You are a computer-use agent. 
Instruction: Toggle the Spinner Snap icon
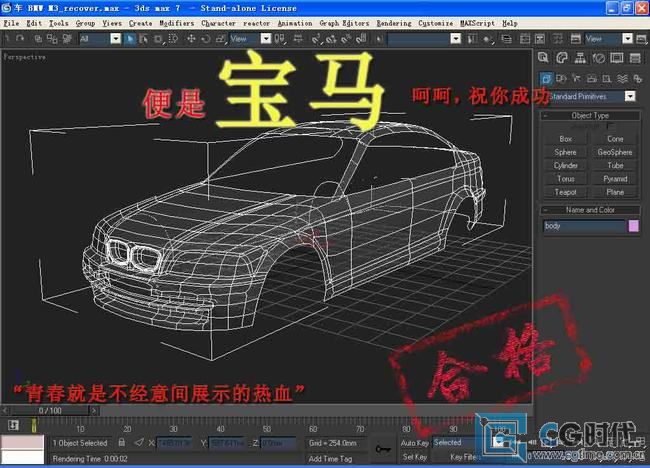(x=361, y=39)
